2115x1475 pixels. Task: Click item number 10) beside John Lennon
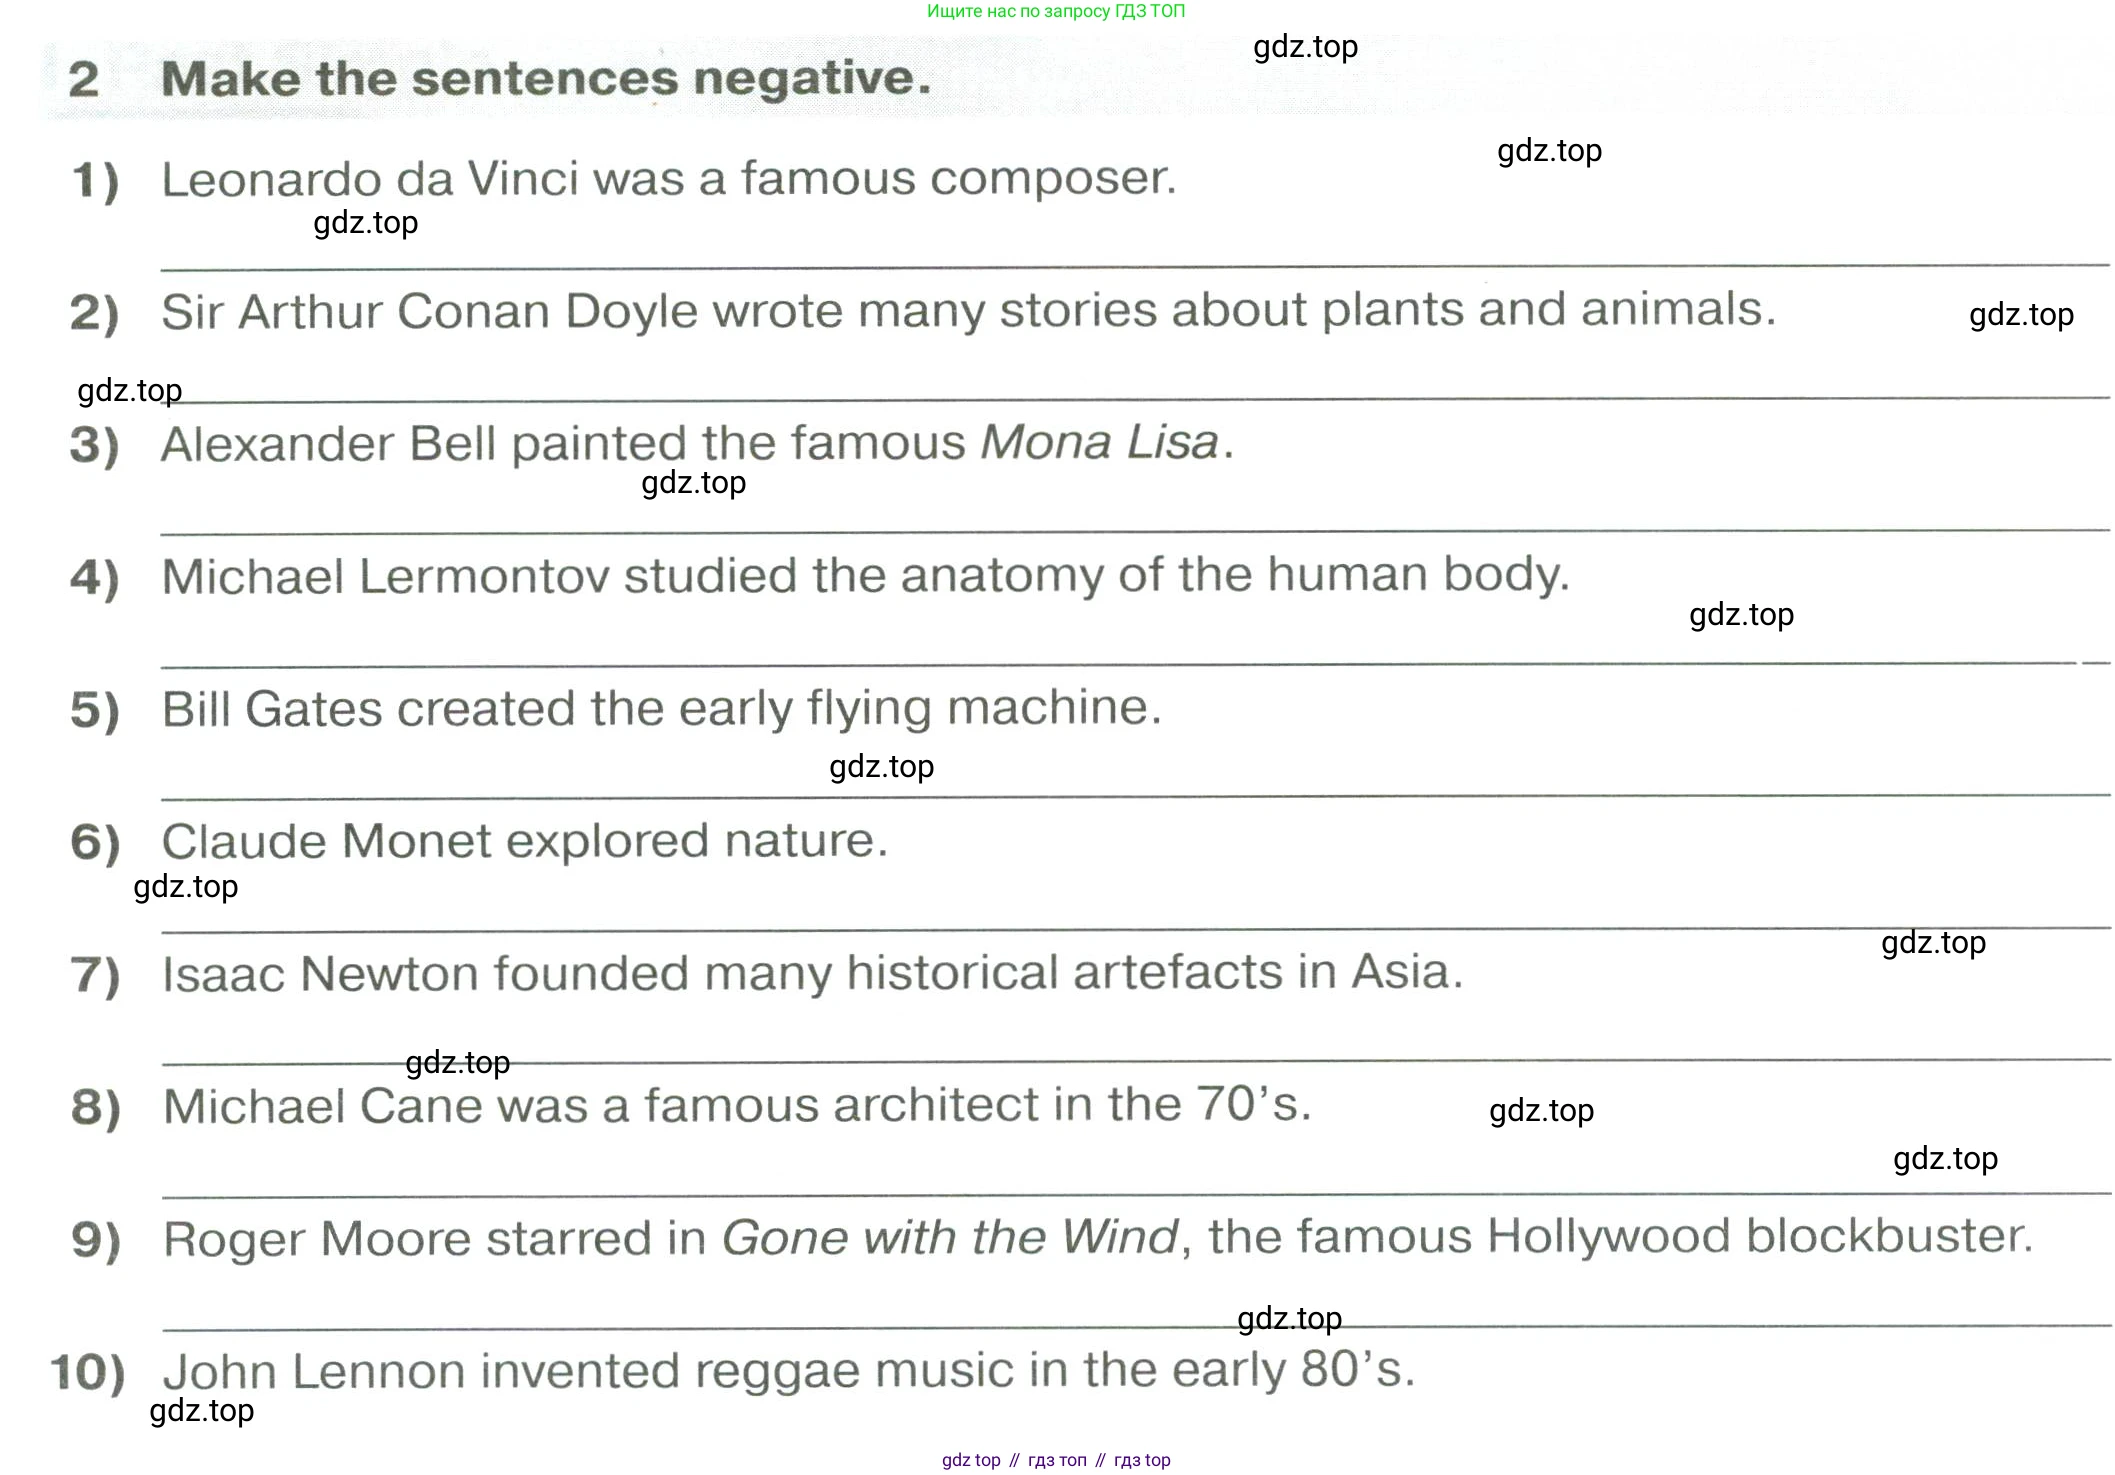pos(88,1372)
